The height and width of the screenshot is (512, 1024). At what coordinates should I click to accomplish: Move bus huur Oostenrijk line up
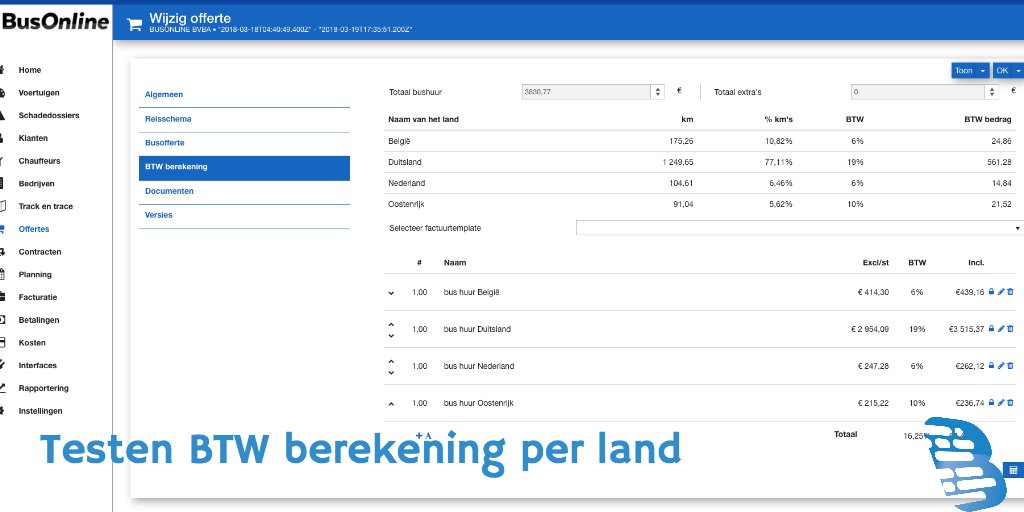point(391,404)
